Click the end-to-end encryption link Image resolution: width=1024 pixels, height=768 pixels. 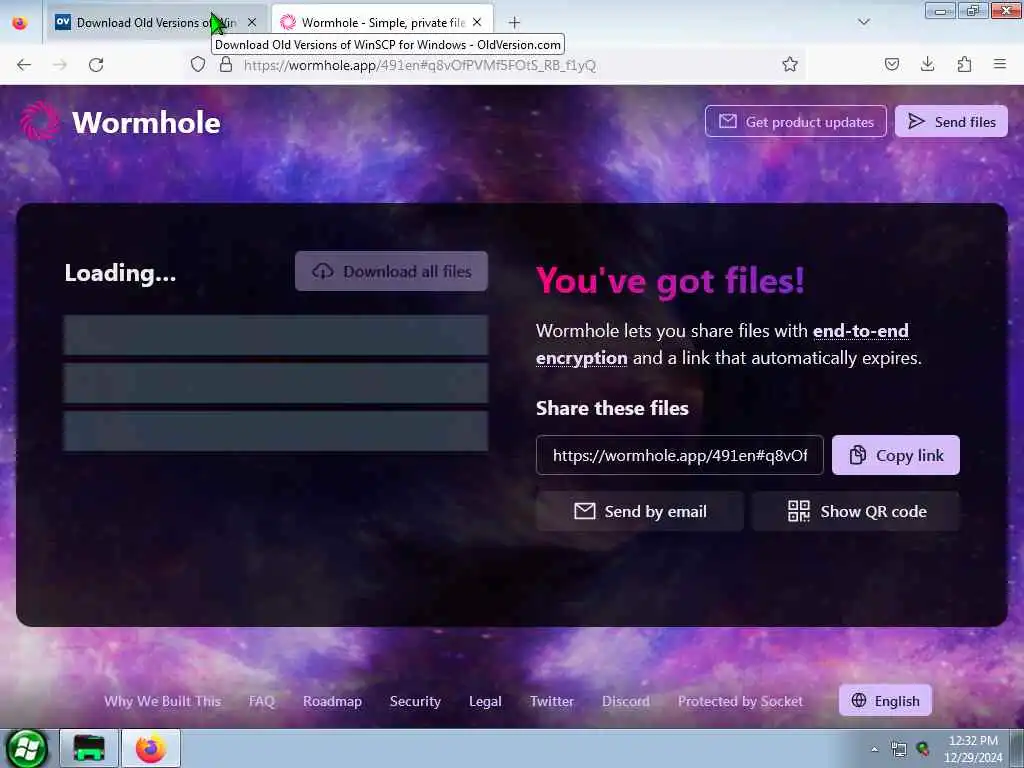[722, 344]
